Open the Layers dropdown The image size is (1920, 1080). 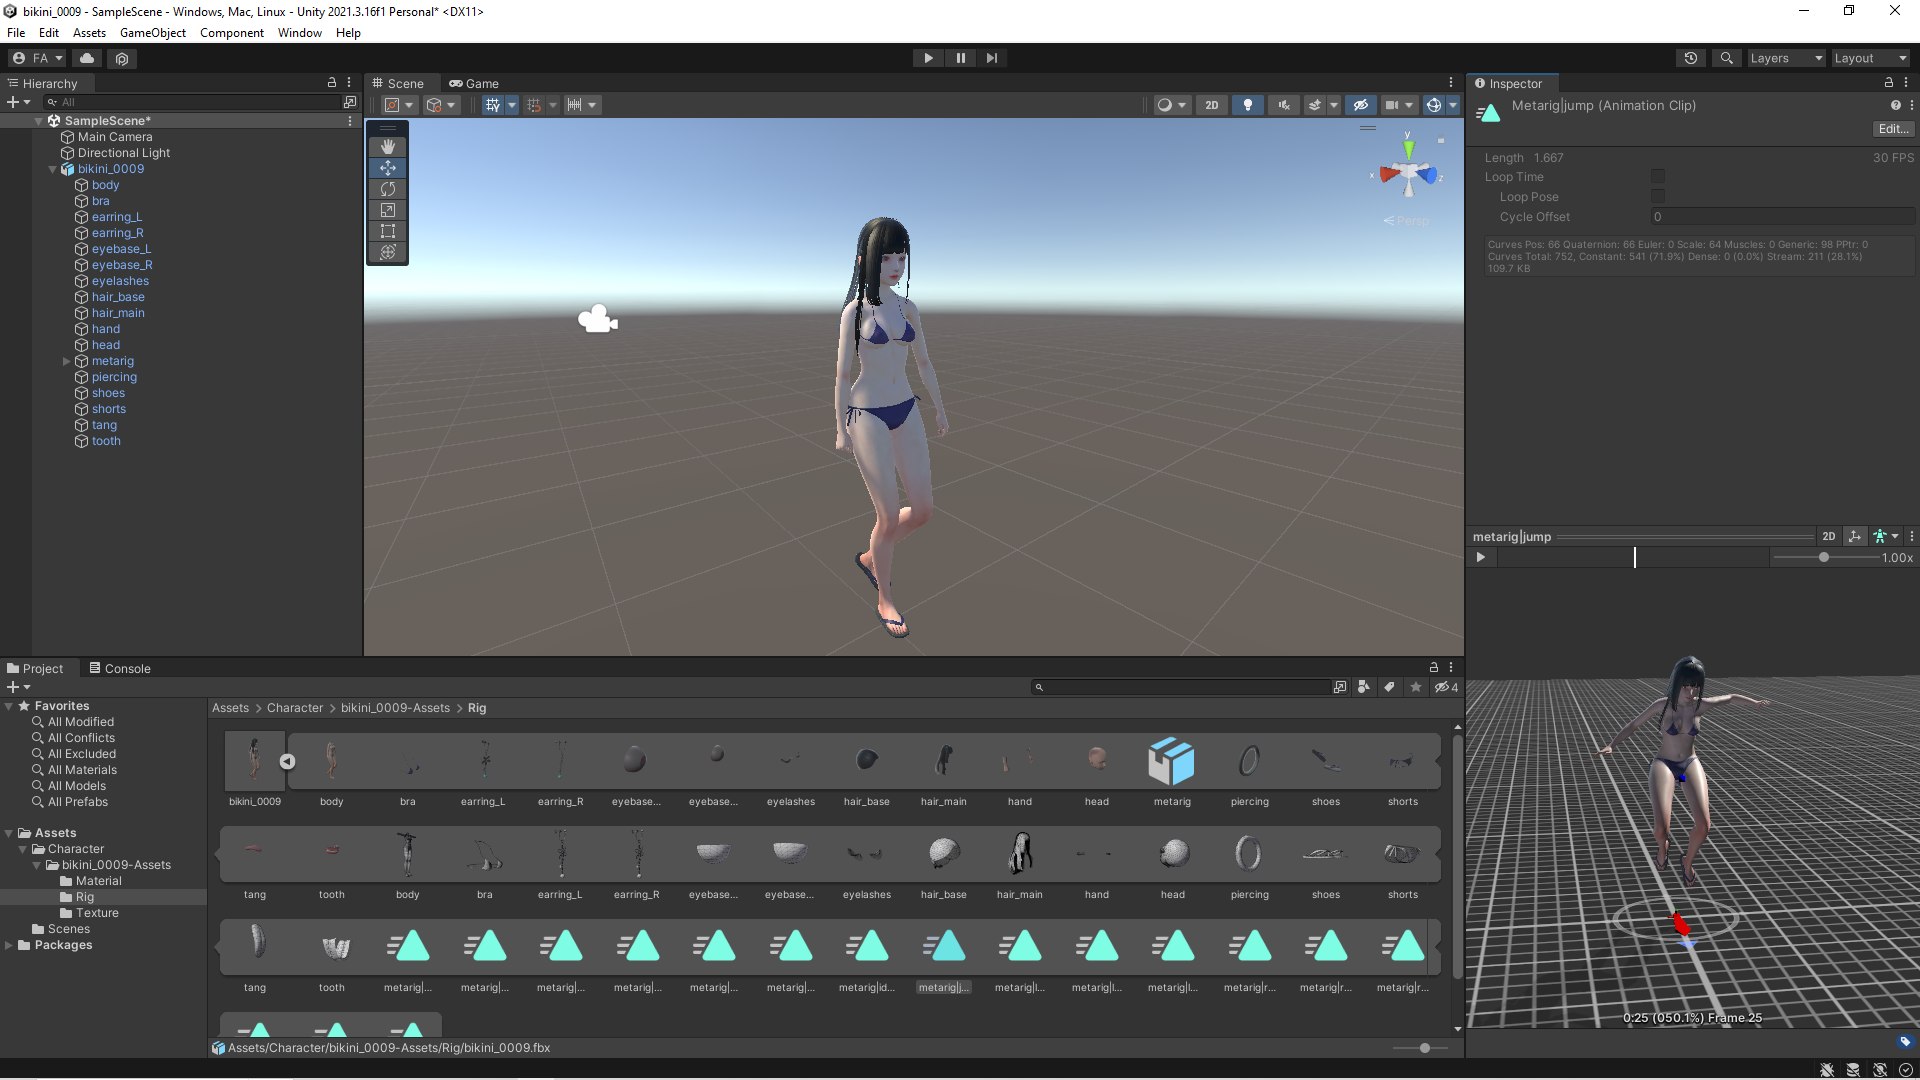(x=1785, y=58)
